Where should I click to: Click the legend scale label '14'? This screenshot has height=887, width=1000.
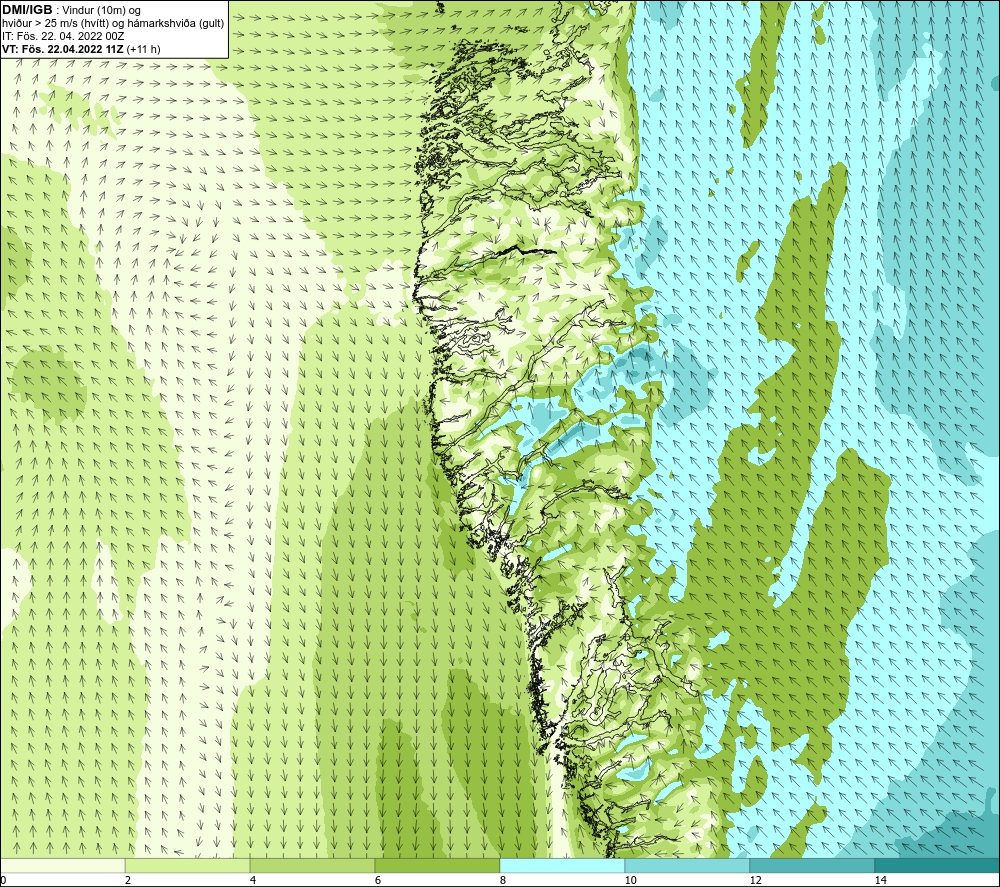click(881, 881)
